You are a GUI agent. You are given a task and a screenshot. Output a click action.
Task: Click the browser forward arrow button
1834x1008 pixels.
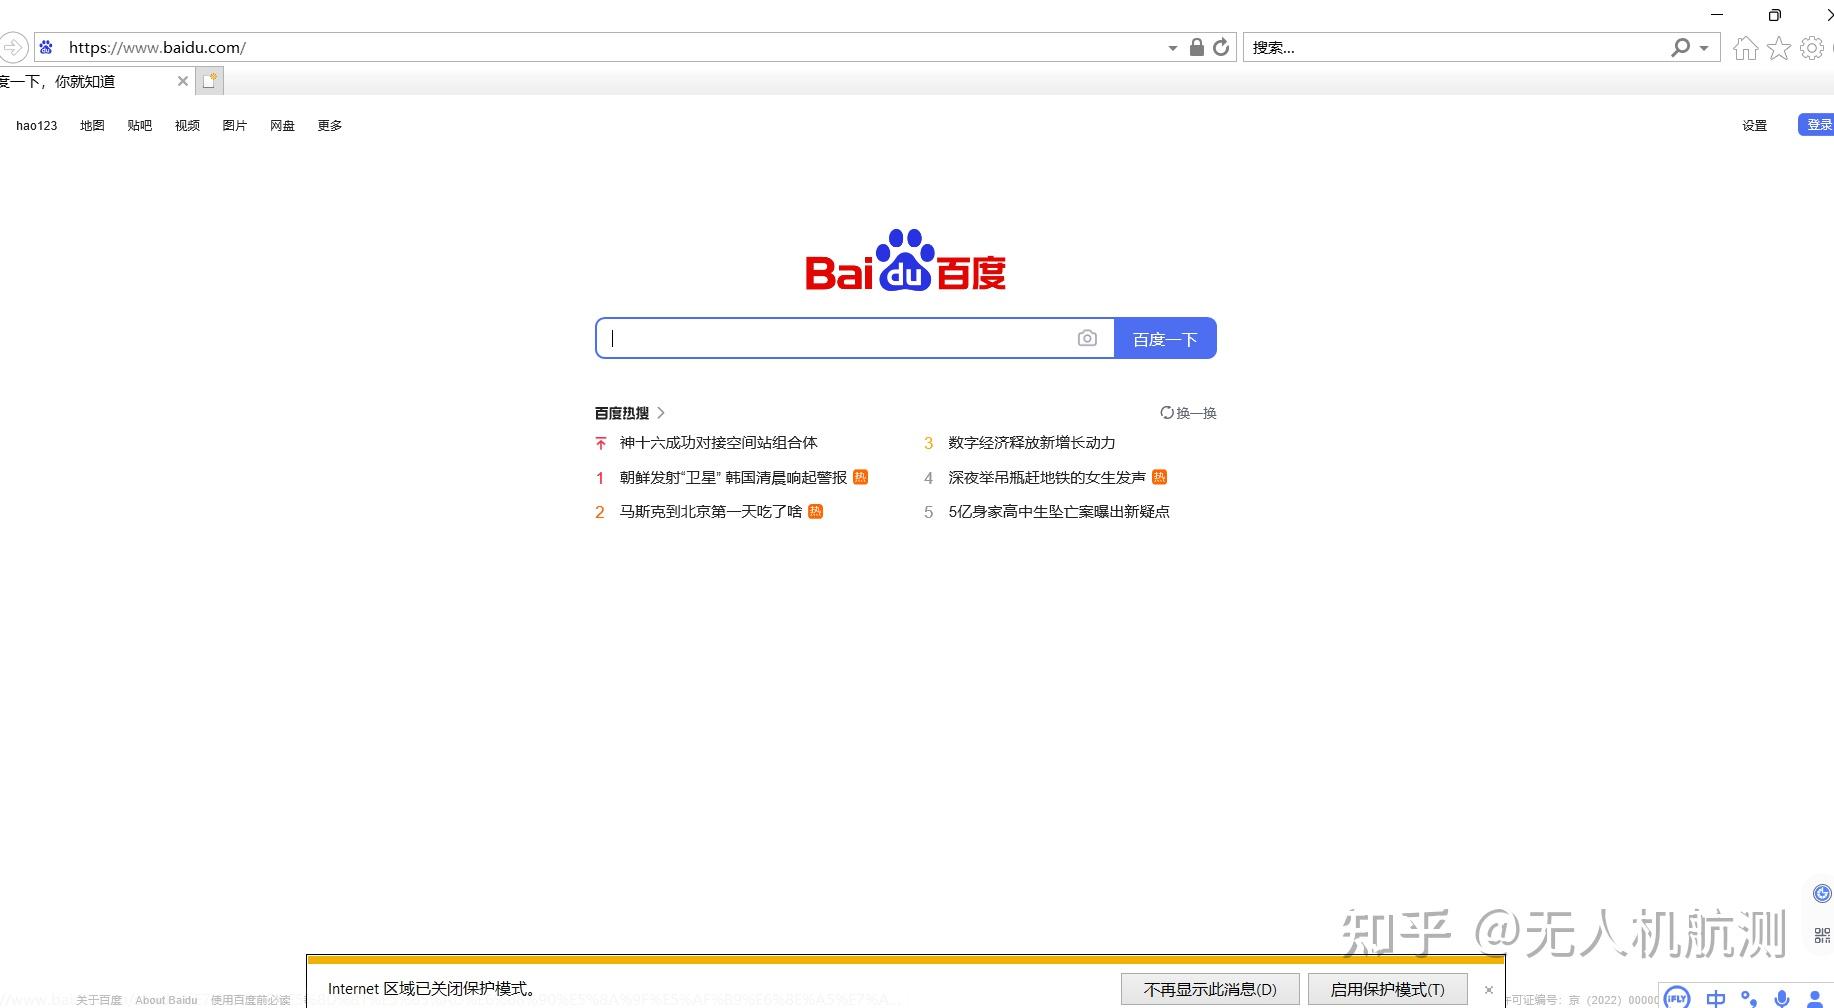[13, 47]
